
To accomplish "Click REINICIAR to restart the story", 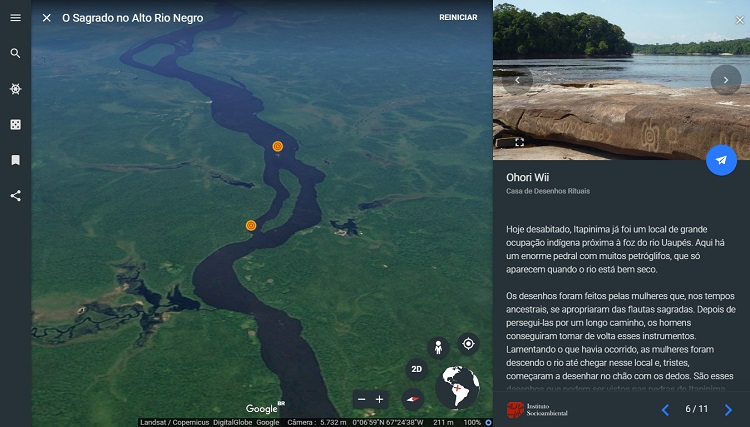I will coord(458,18).
